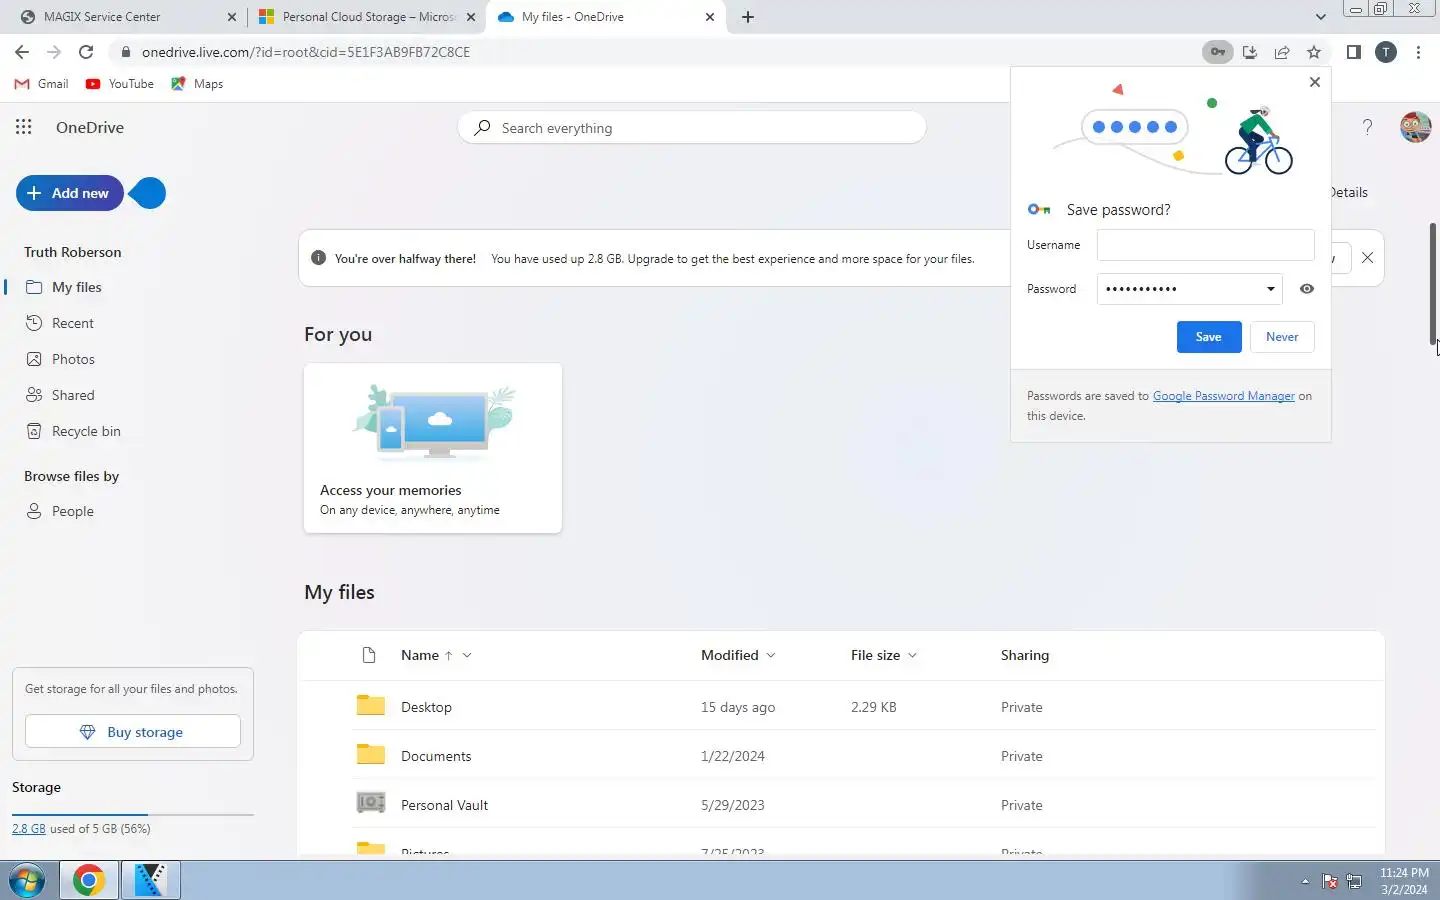This screenshot has height=900, width=1440.
Task: Open the tab search chevron
Action: [x=1320, y=17]
